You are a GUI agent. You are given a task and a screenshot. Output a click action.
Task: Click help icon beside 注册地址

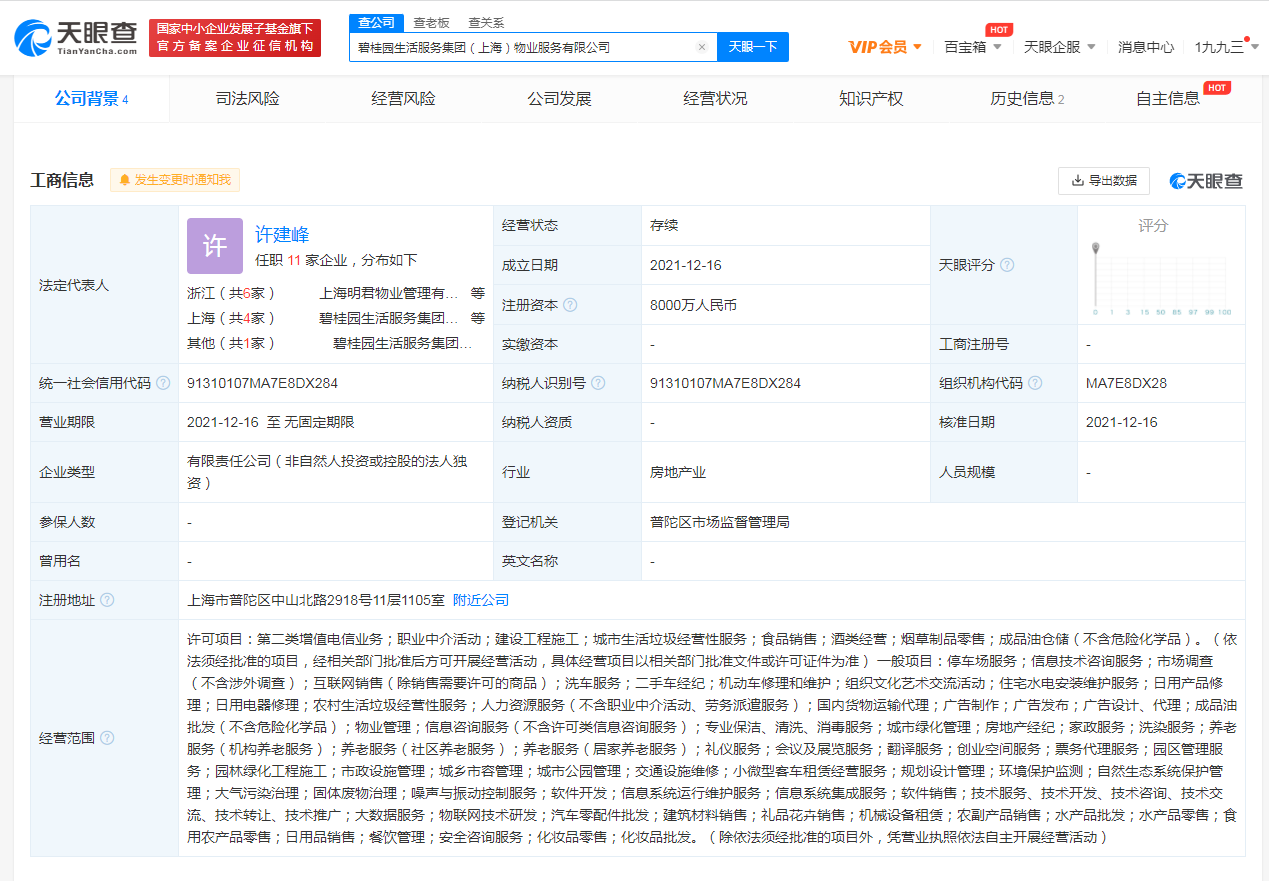click(x=107, y=600)
